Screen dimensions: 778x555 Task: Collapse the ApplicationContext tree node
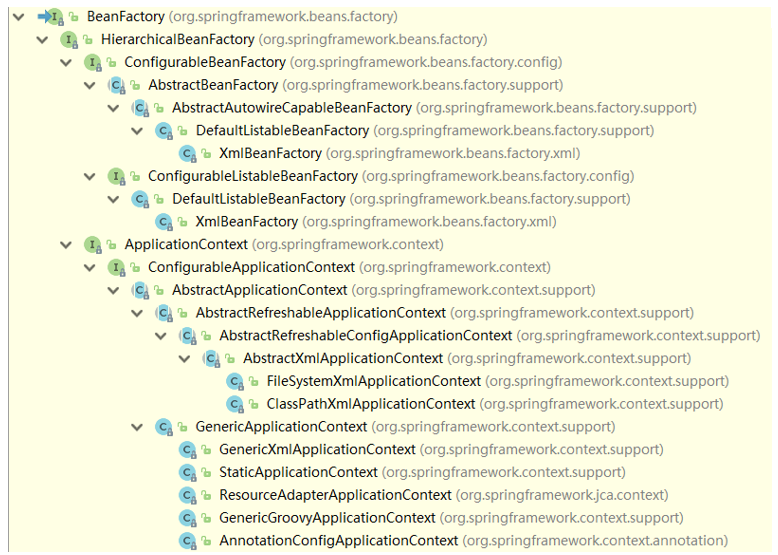point(65,244)
